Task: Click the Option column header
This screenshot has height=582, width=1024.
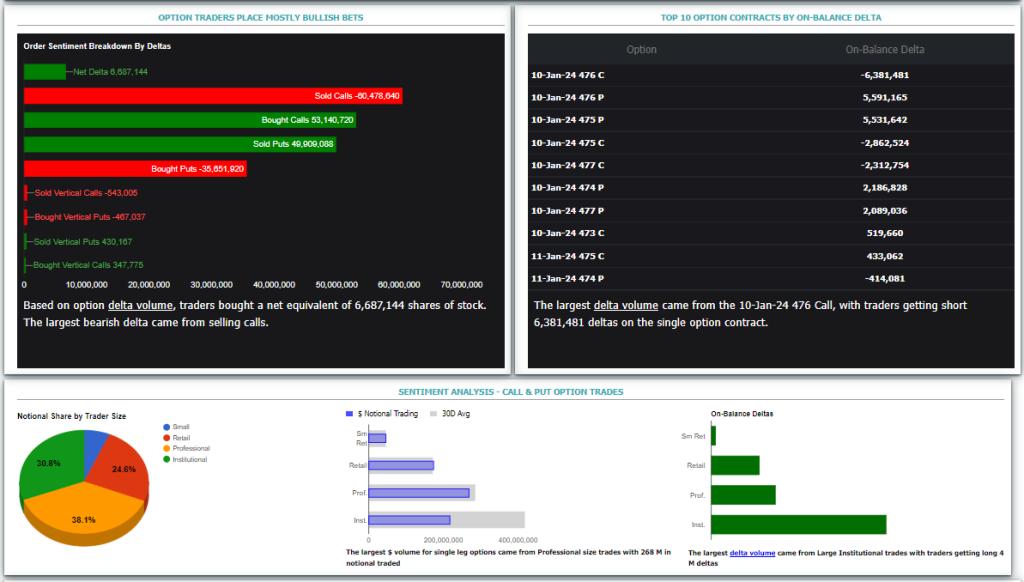Action: point(641,50)
